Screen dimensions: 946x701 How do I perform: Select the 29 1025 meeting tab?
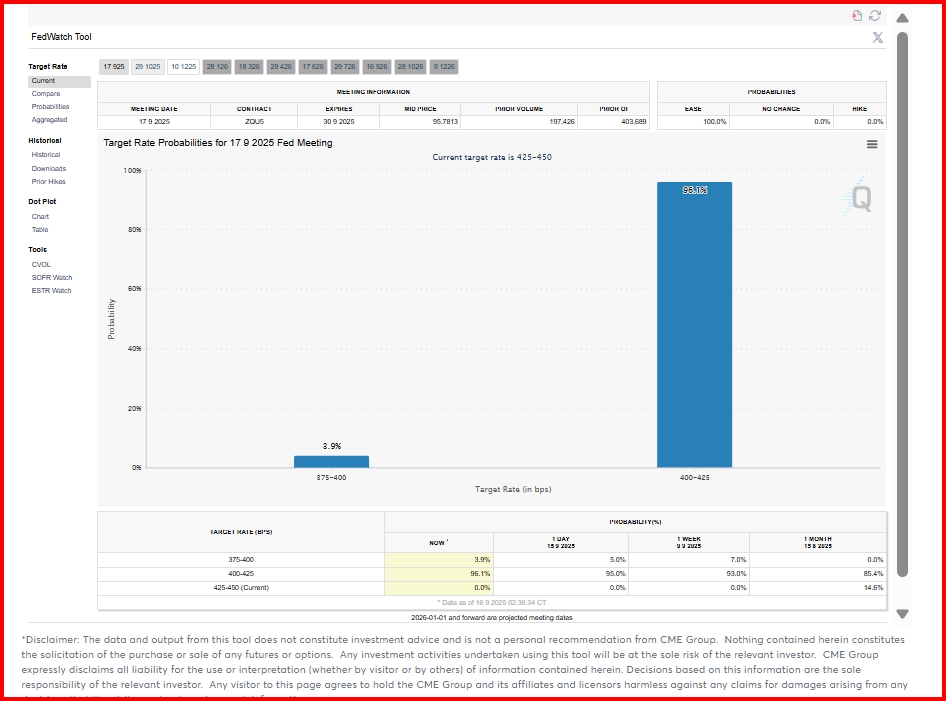[x=148, y=66]
